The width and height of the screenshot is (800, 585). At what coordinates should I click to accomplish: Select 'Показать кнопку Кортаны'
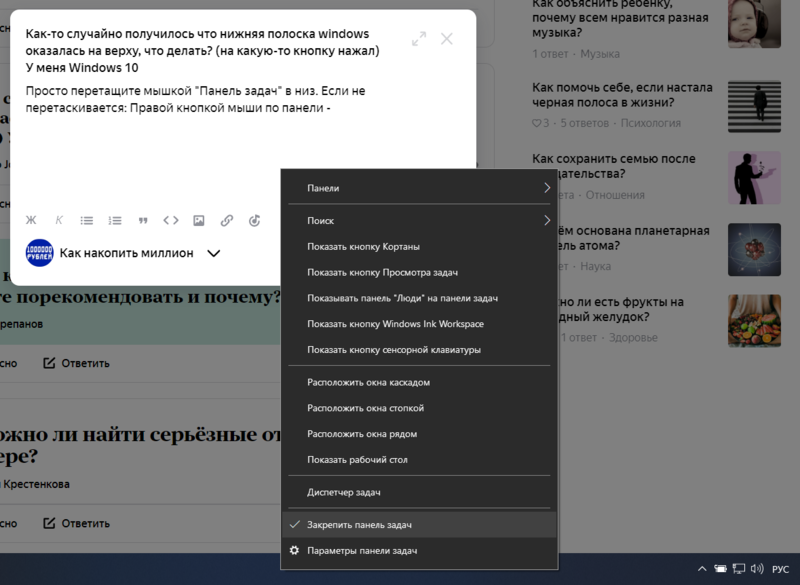pos(419,246)
